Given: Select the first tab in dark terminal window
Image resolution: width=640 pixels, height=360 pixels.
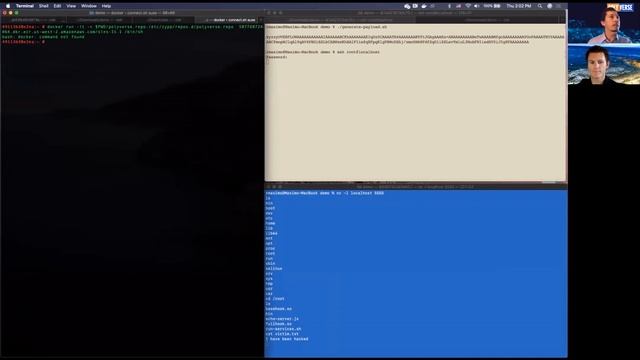Looking at the screenshot, I should tap(33, 20).
